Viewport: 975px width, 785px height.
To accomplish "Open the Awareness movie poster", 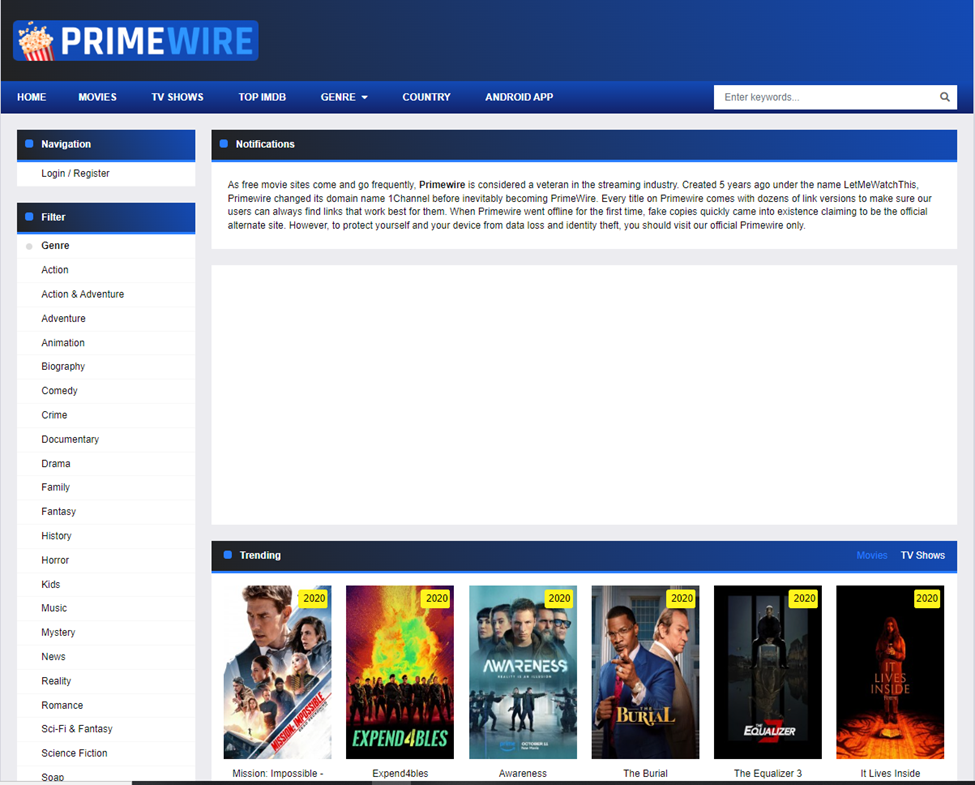I will pyautogui.click(x=522, y=672).
